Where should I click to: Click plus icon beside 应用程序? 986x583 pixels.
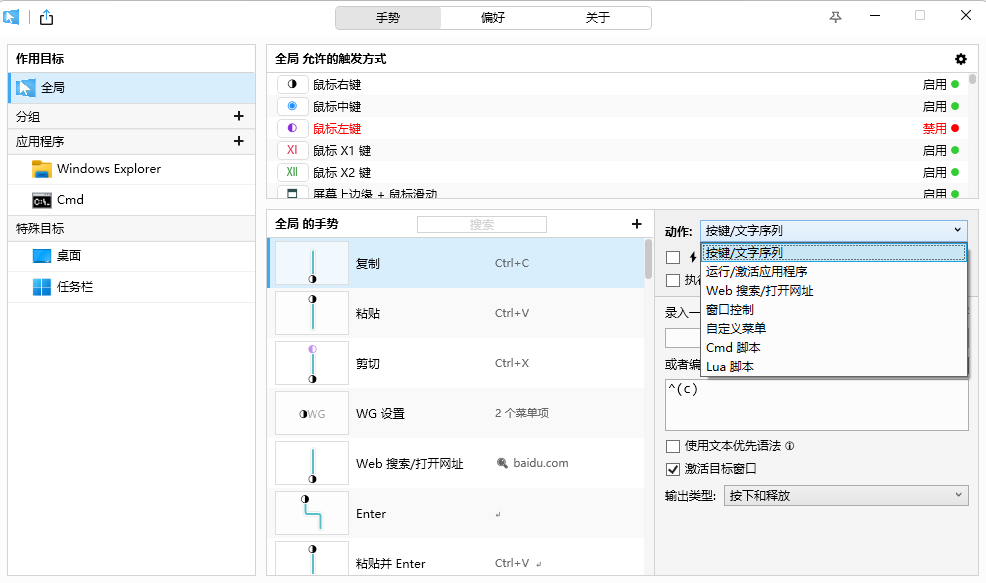238,141
